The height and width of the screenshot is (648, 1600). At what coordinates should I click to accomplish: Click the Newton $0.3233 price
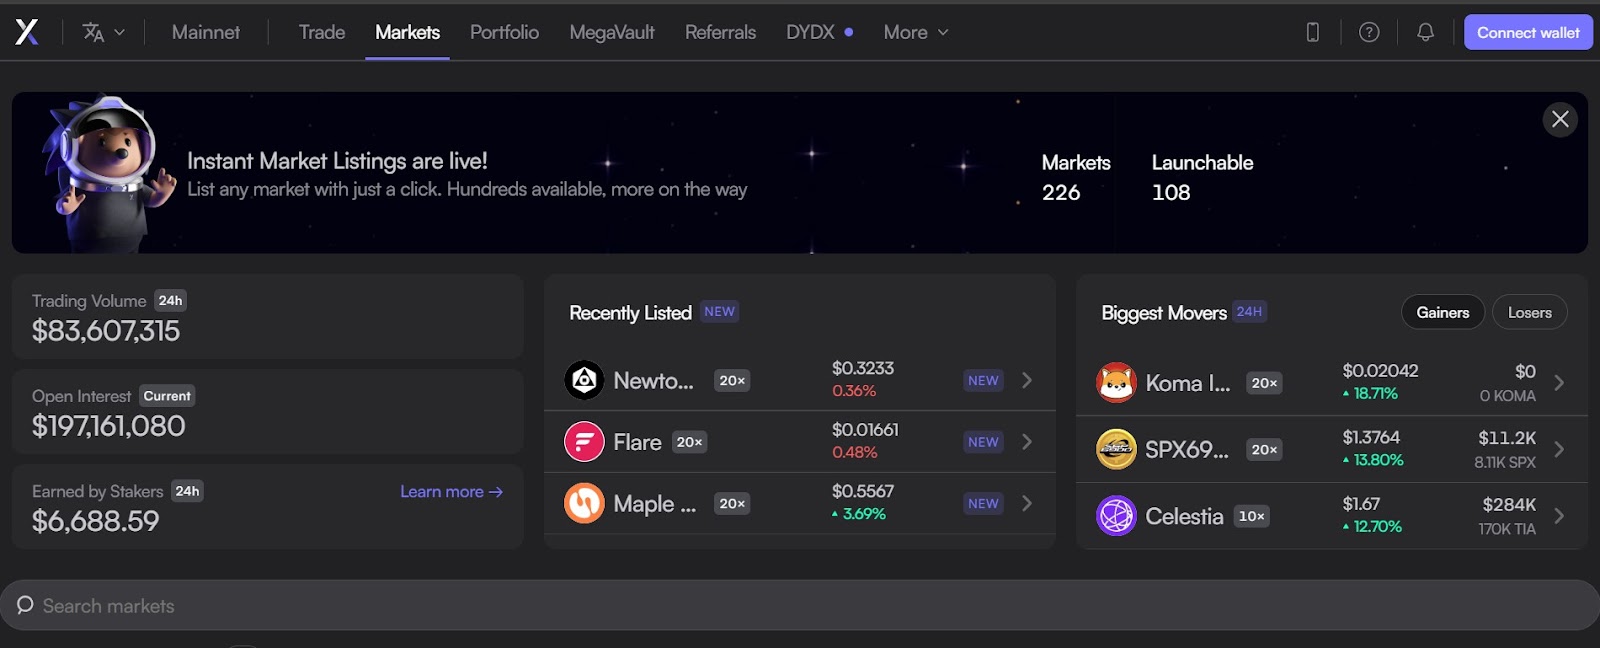pos(863,368)
